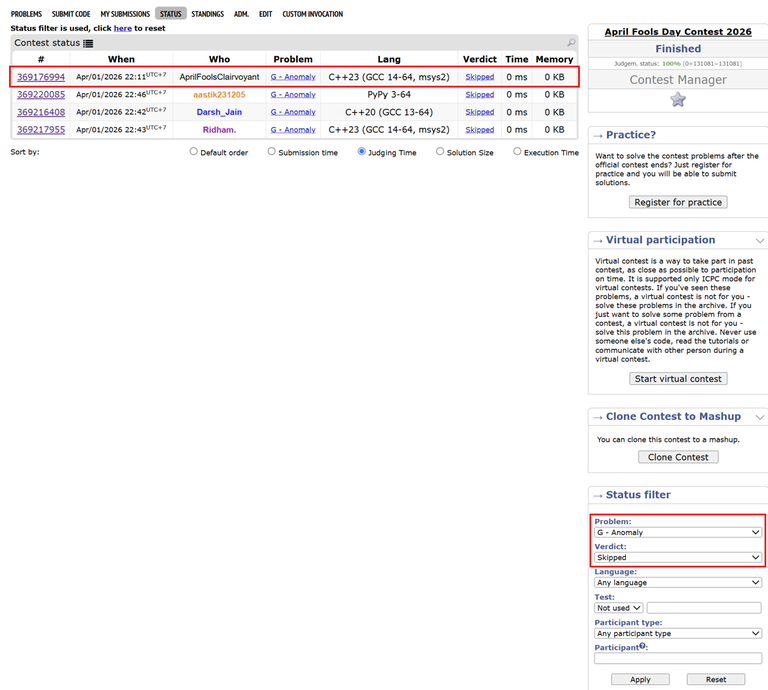Switch to the Standings tab
This screenshot has height=690, width=768.
pyautogui.click(x=208, y=14)
